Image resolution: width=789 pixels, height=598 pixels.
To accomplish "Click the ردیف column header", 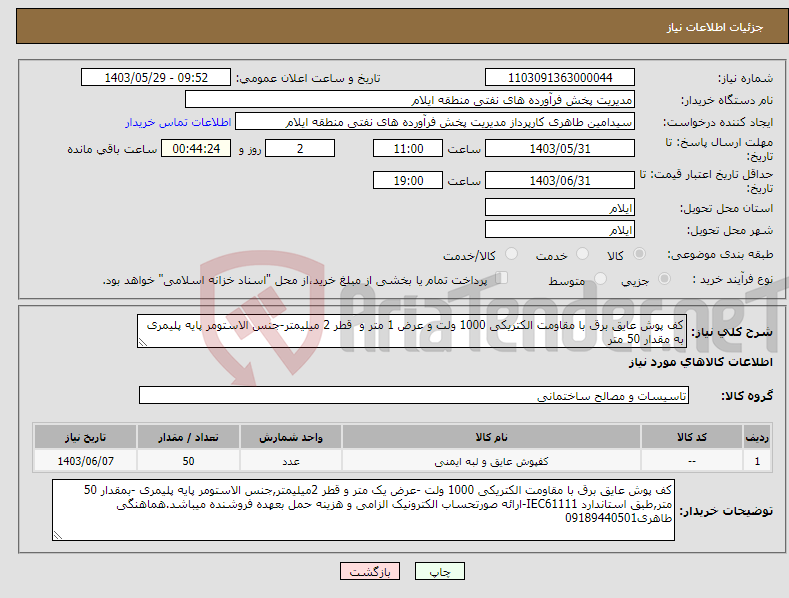I will coord(757,437).
